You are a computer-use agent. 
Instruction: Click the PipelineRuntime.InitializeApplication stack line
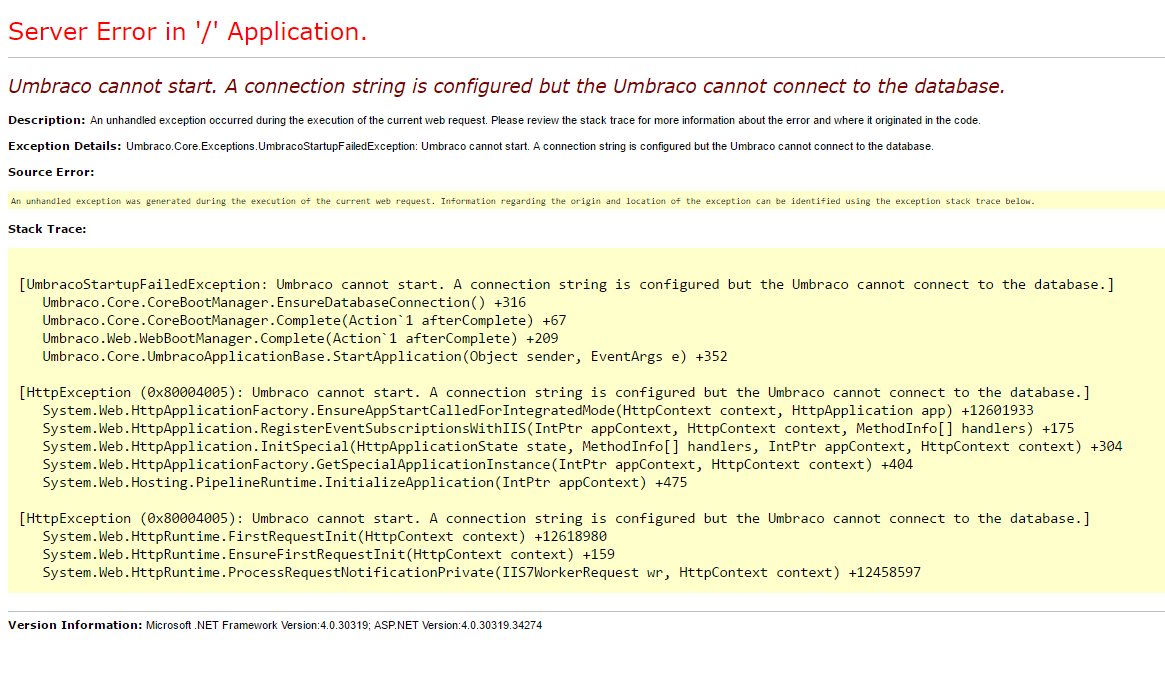[x=366, y=483]
